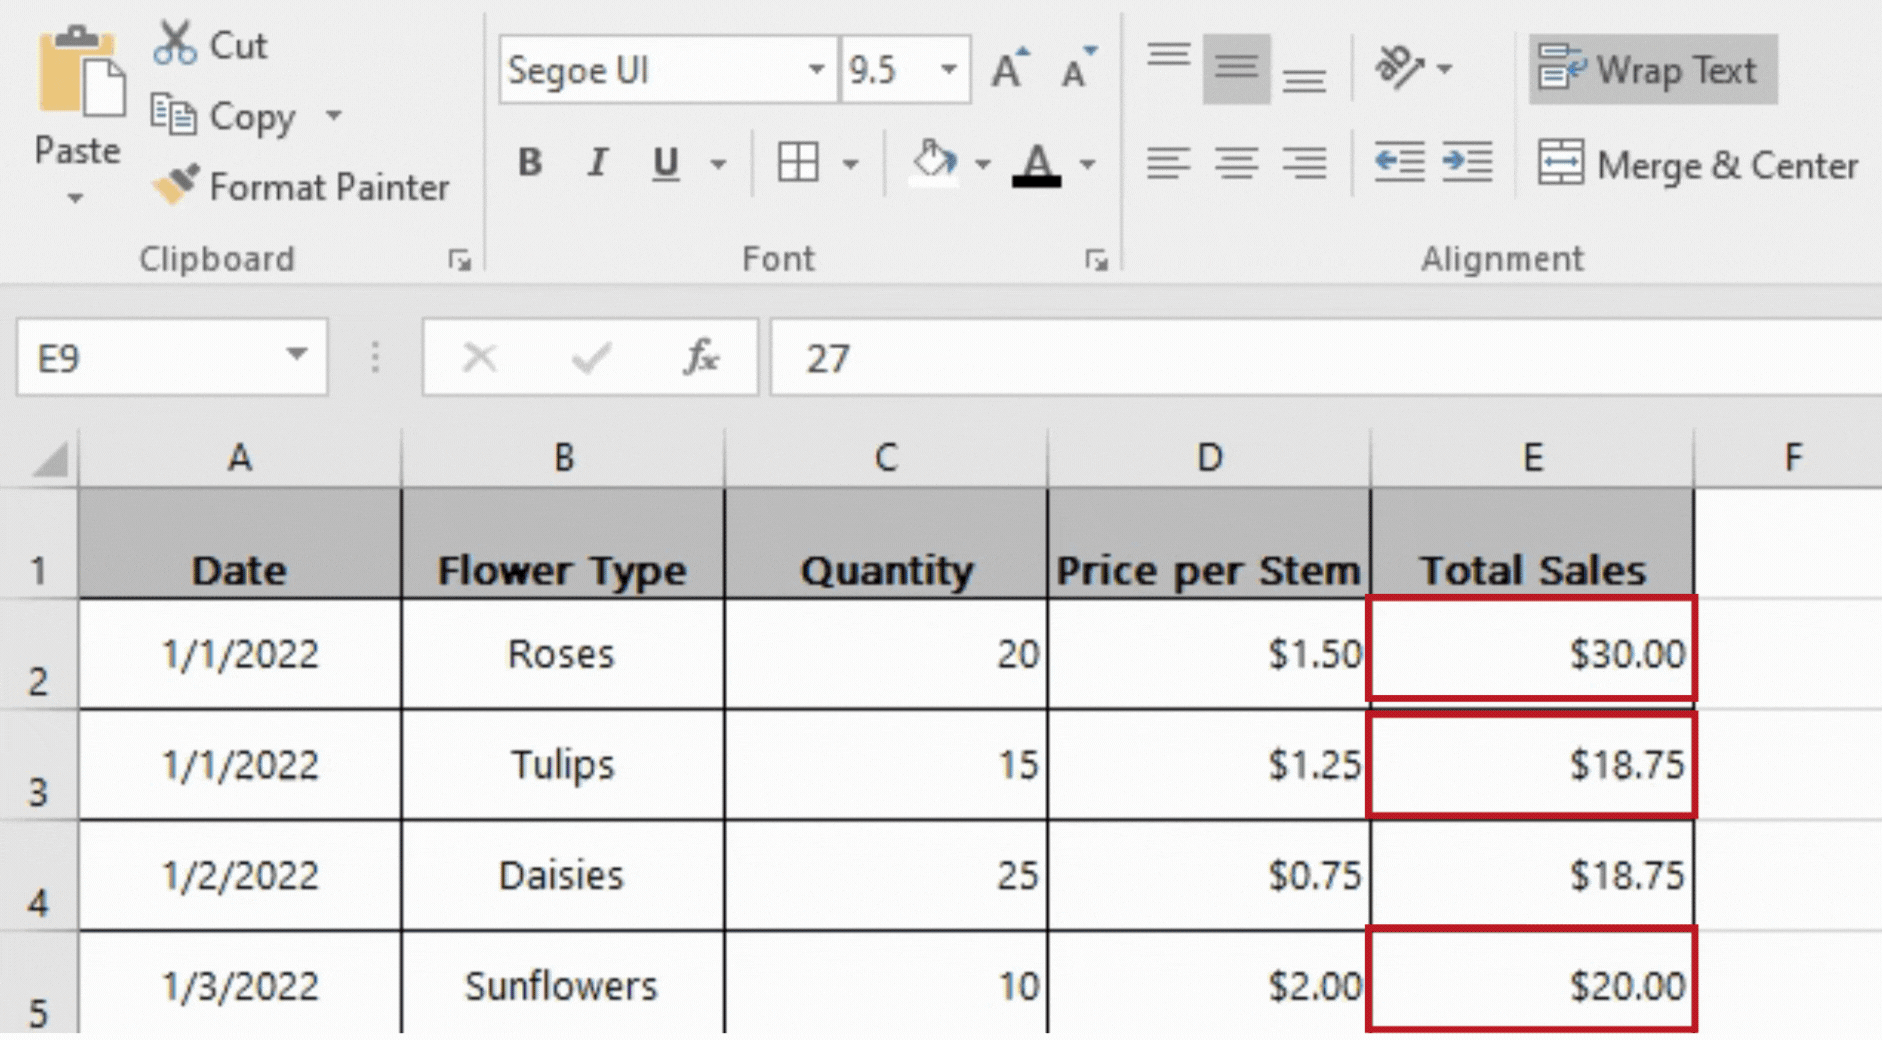1882x1040 pixels.
Task: Open the Segoe UI font dropdown
Action: pyautogui.click(x=816, y=70)
